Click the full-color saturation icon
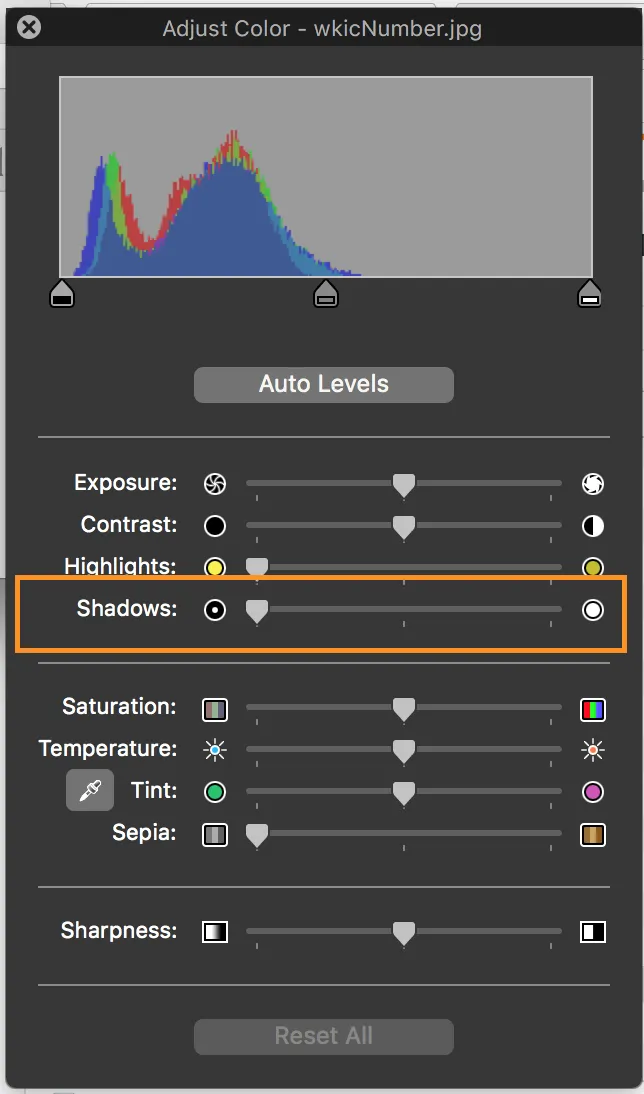 593,710
